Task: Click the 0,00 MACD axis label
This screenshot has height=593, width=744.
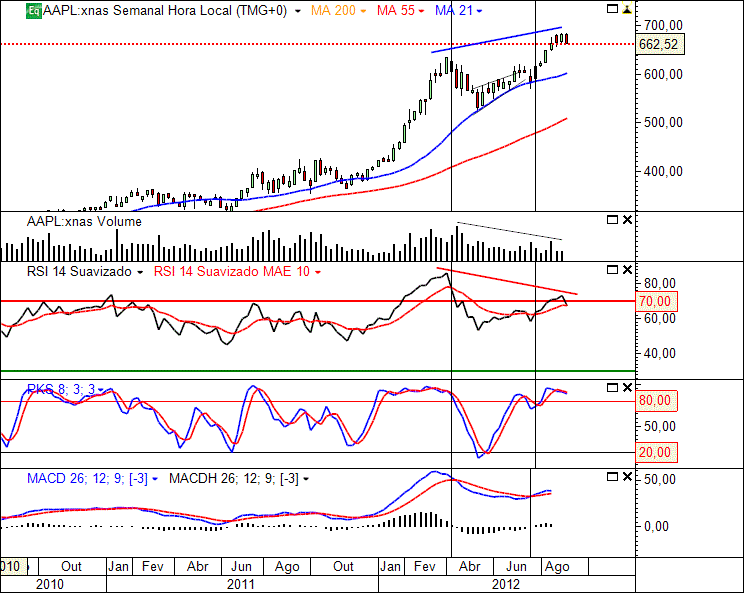Action: coord(656,526)
